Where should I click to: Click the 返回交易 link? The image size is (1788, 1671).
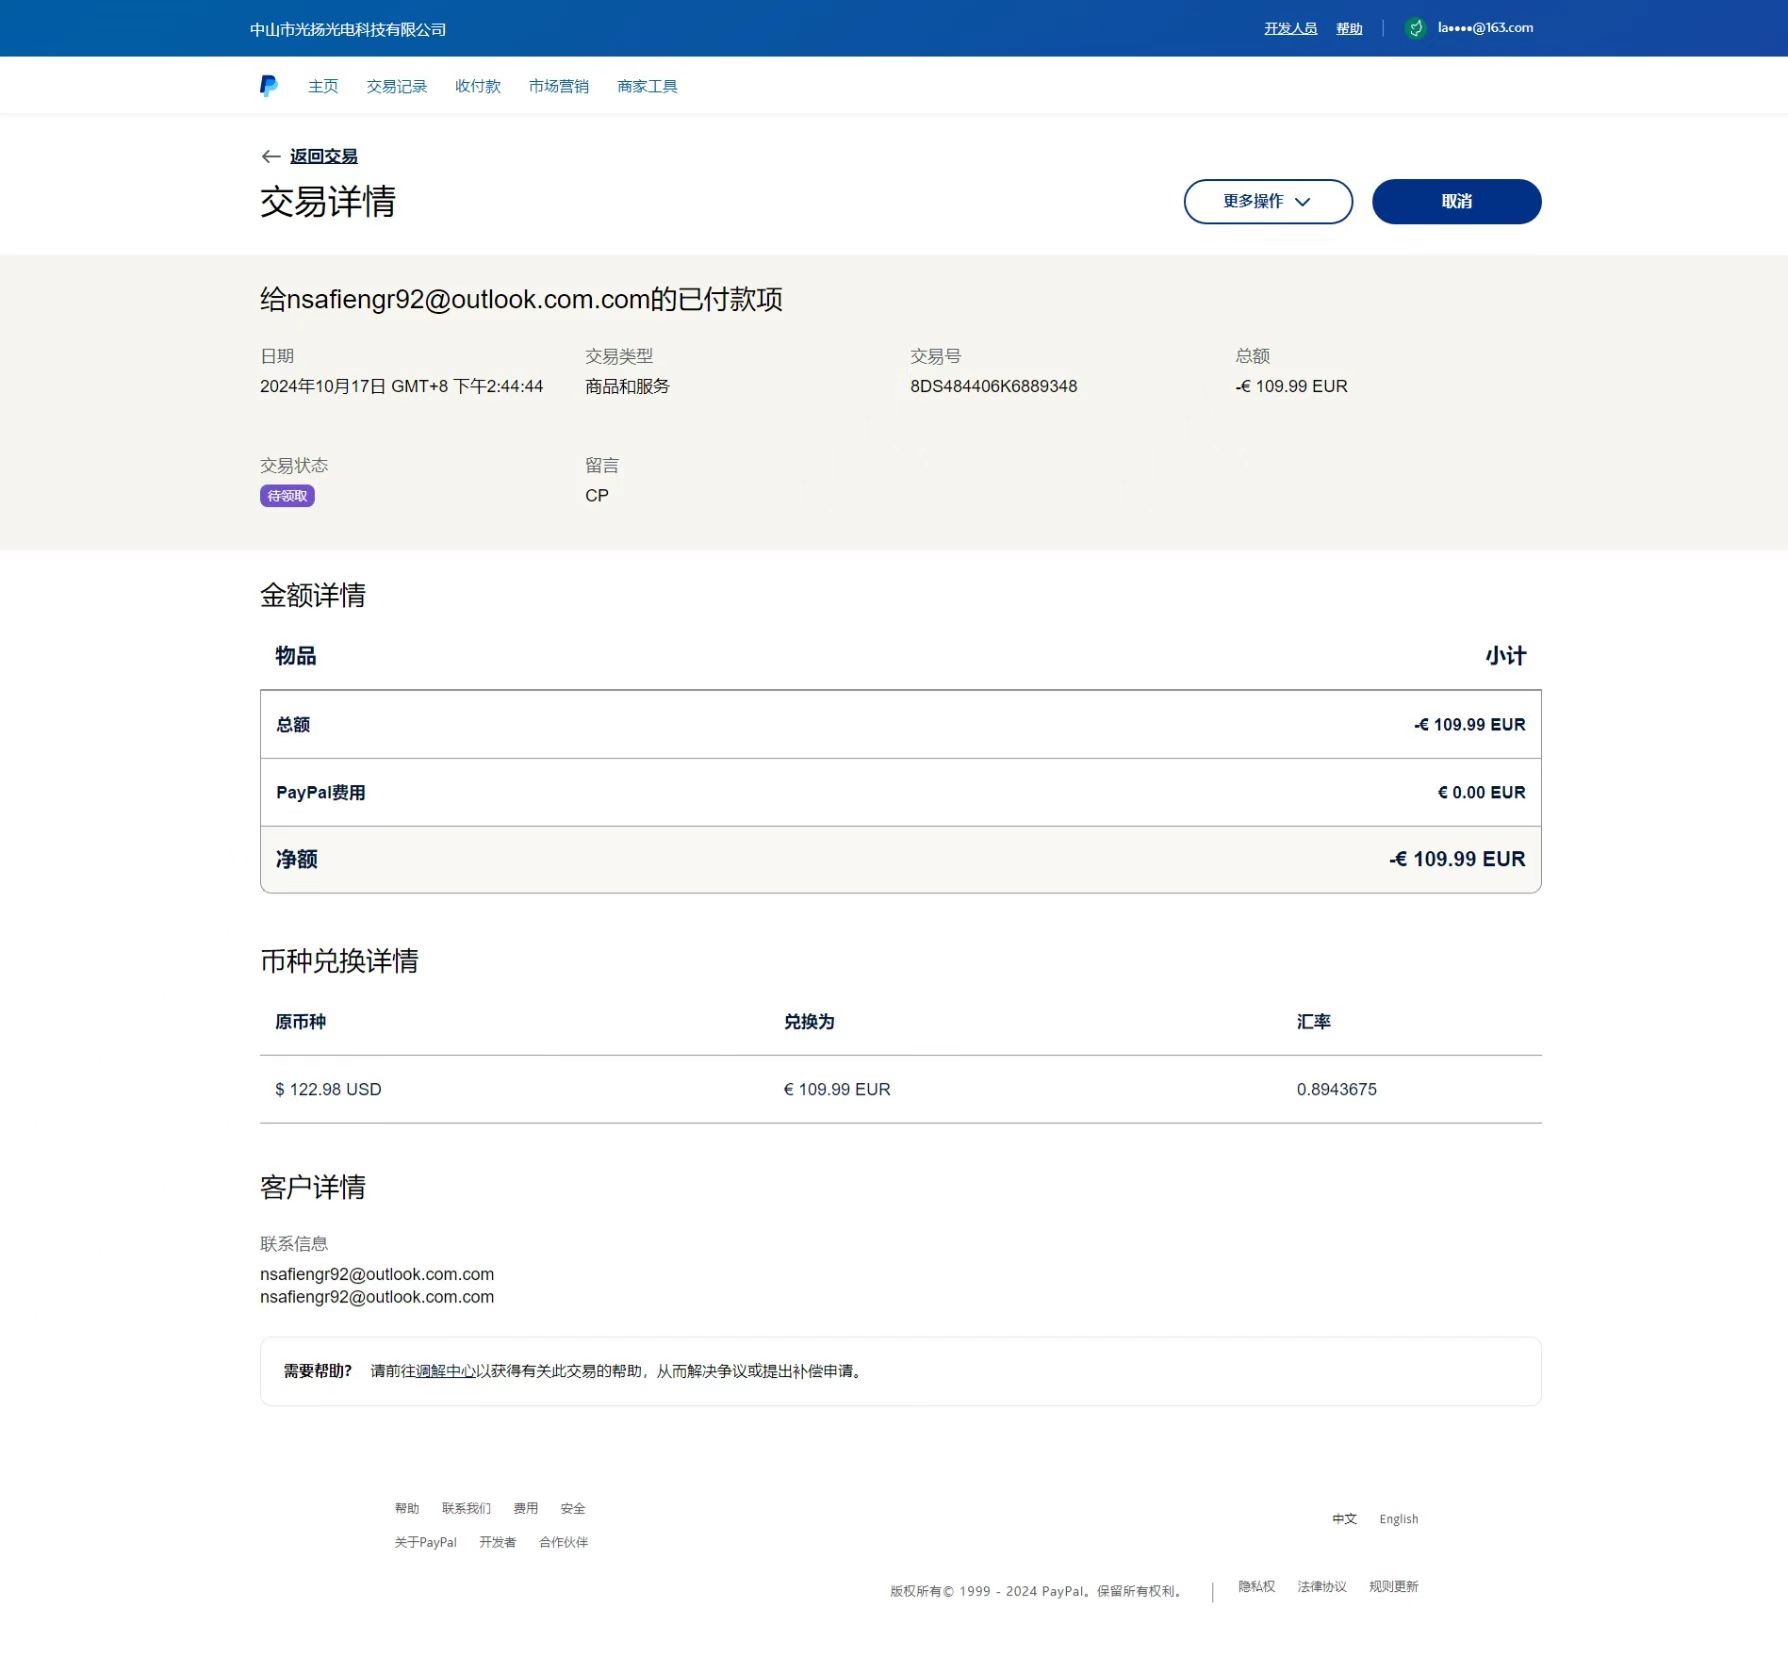(x=323, y=156)
